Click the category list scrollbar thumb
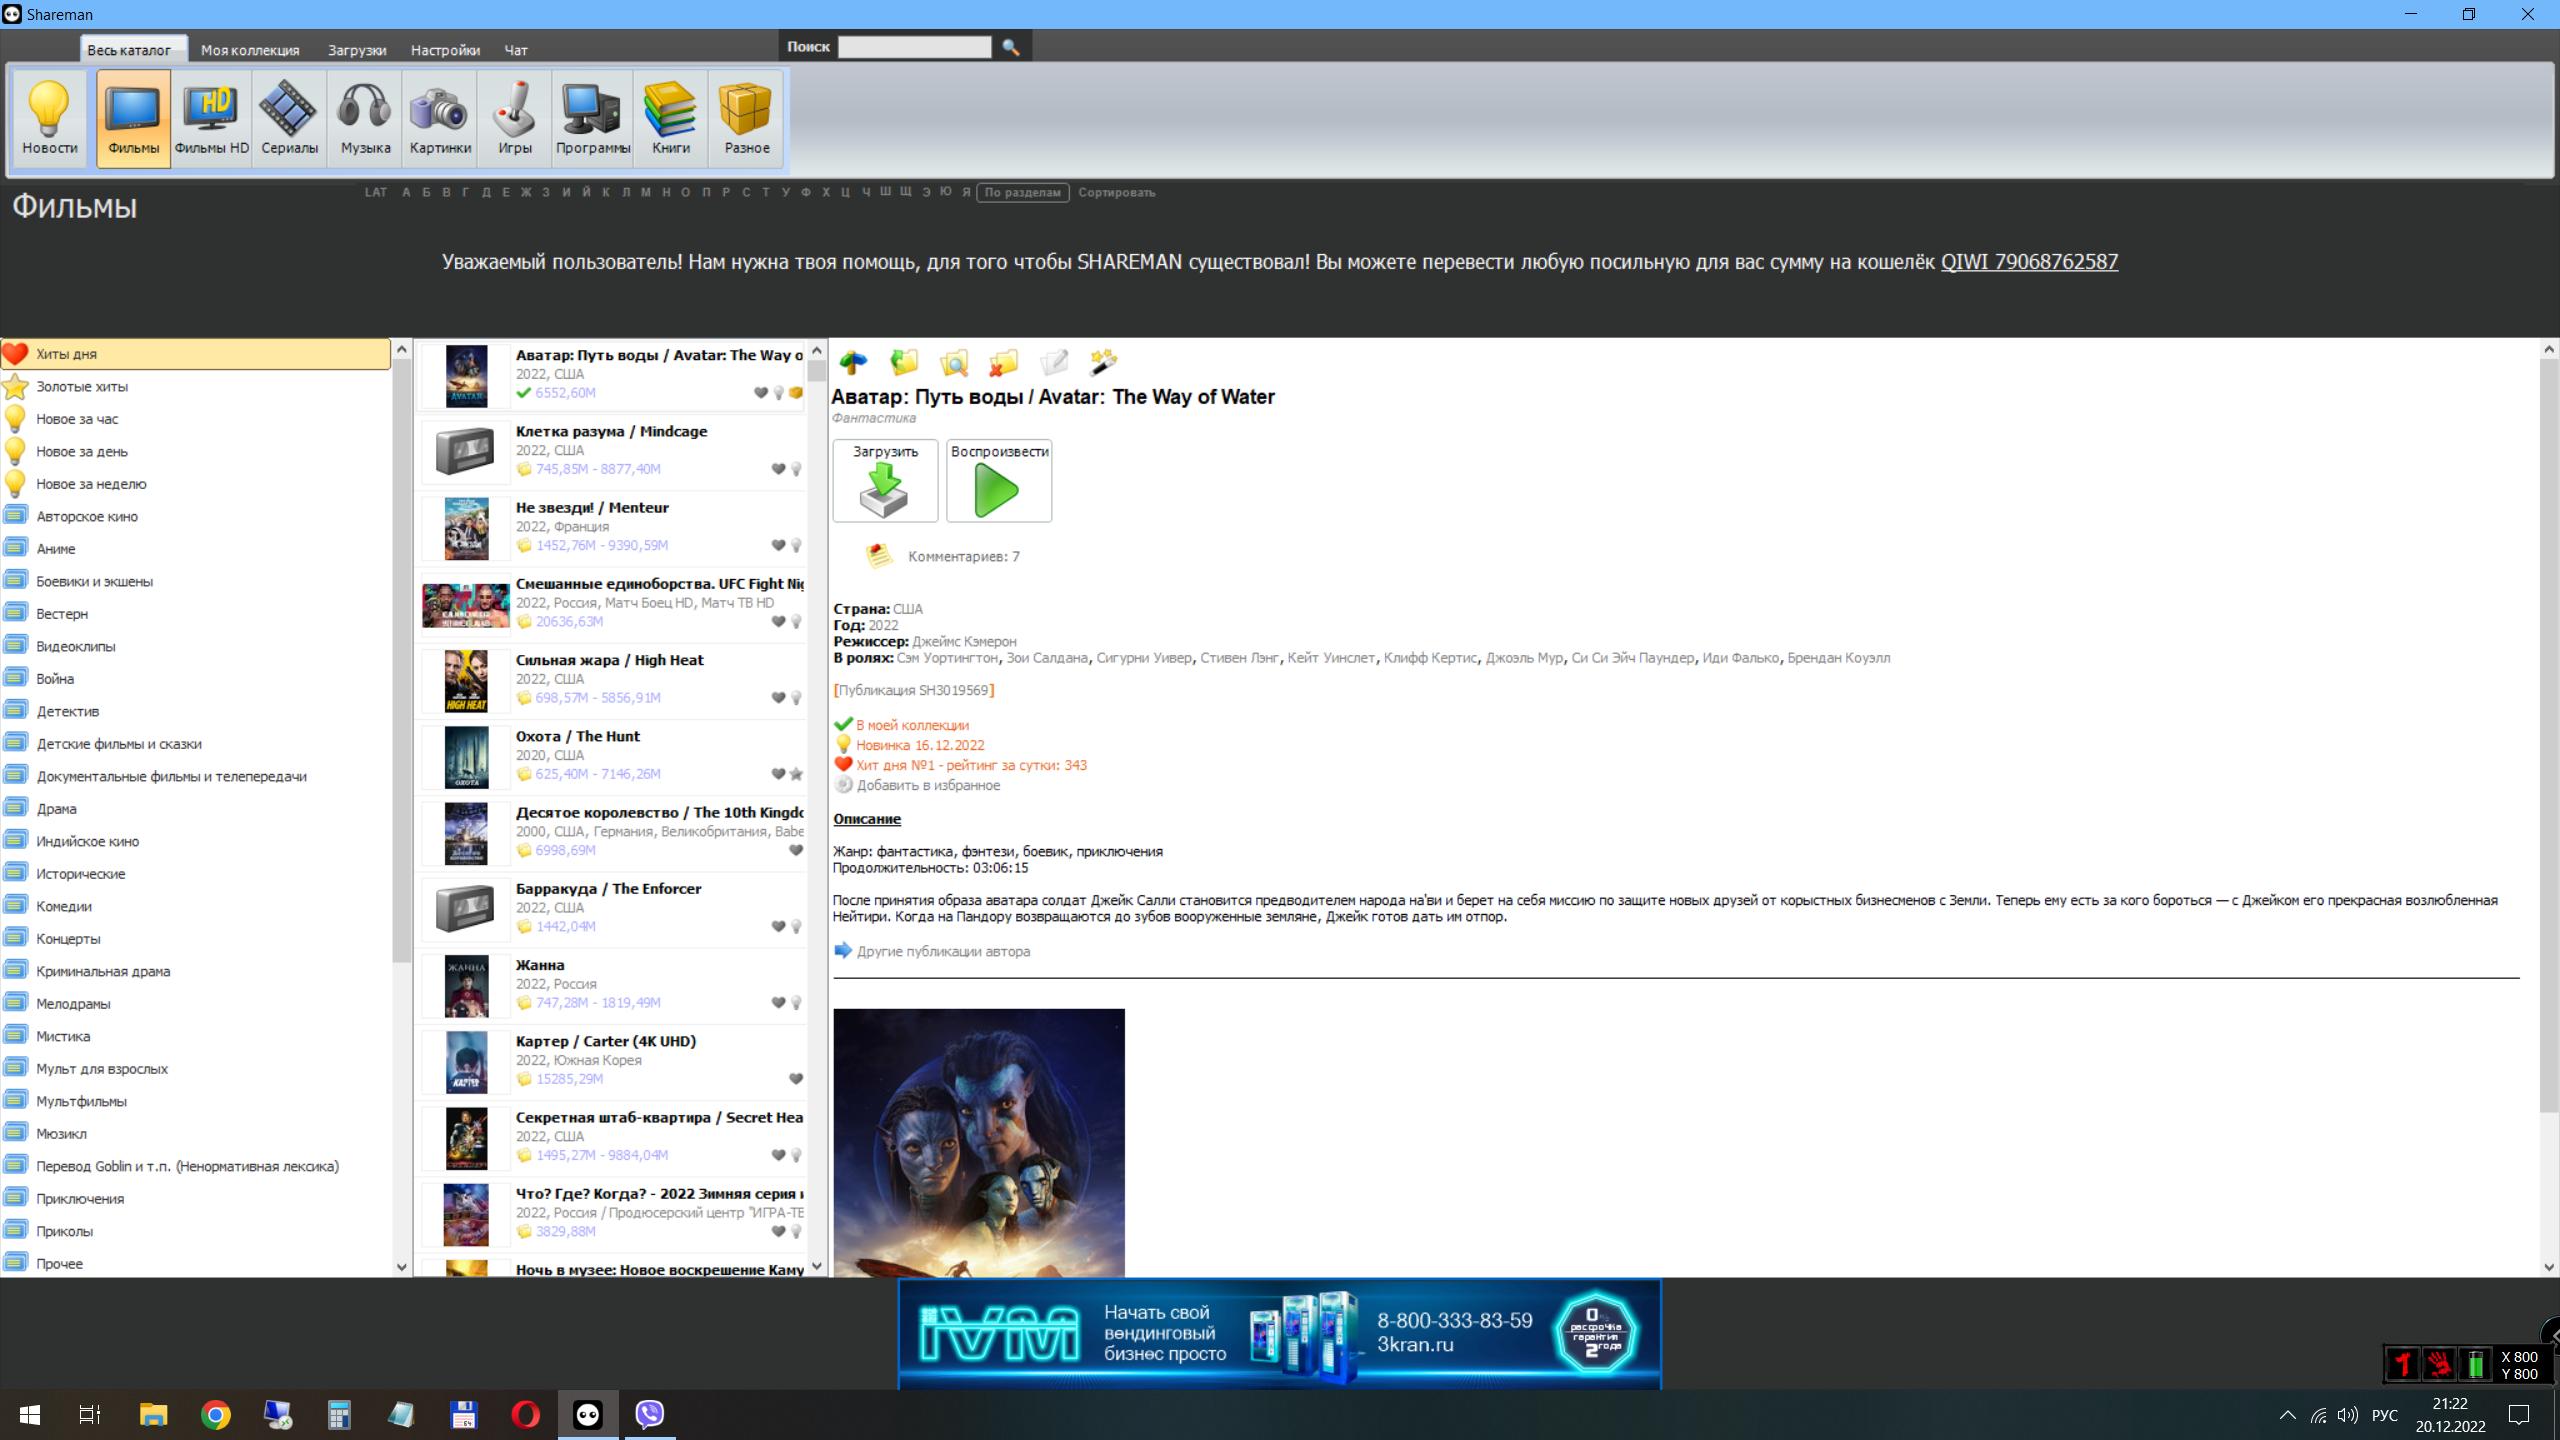Image resolution: width=2560 pixels, height=1440 pixels. click(x=402, y=660)
